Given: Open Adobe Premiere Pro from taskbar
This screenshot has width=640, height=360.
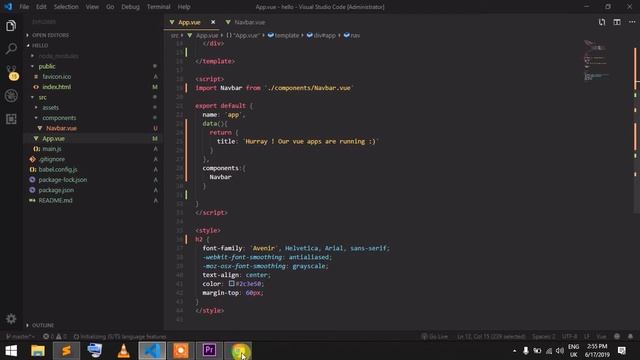Looking at the screenshot, I should pyautogui.click(x=209, y=351).
